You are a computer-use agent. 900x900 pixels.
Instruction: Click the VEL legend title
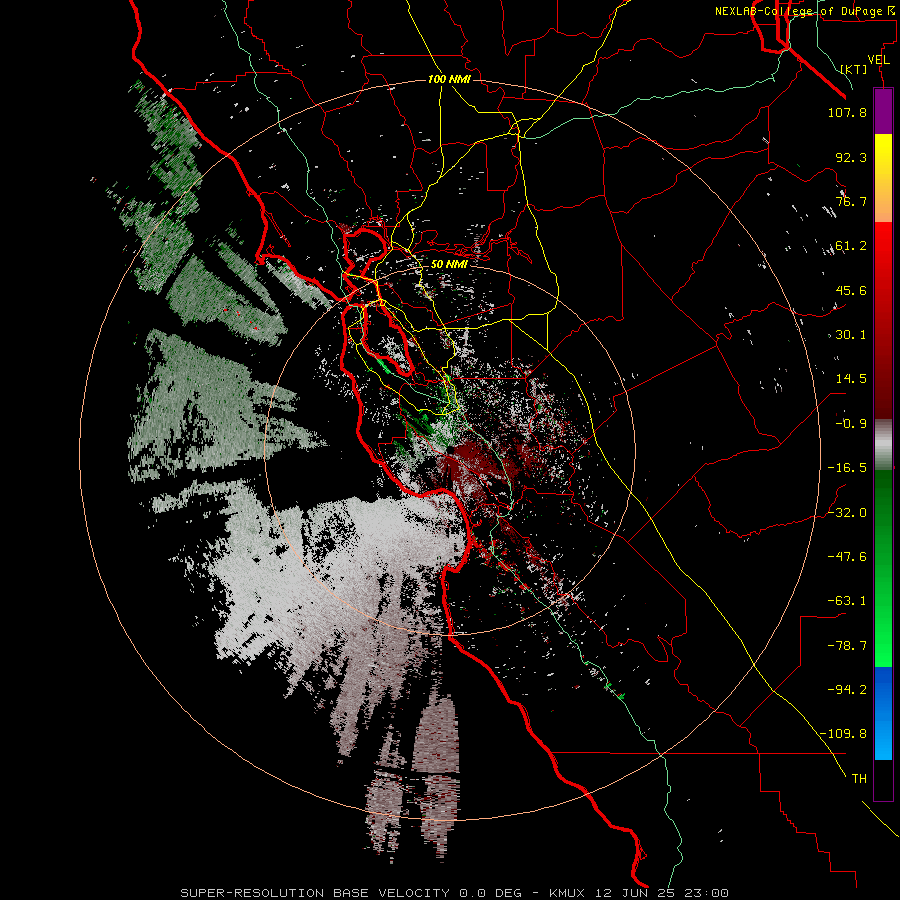pos(879,59)
